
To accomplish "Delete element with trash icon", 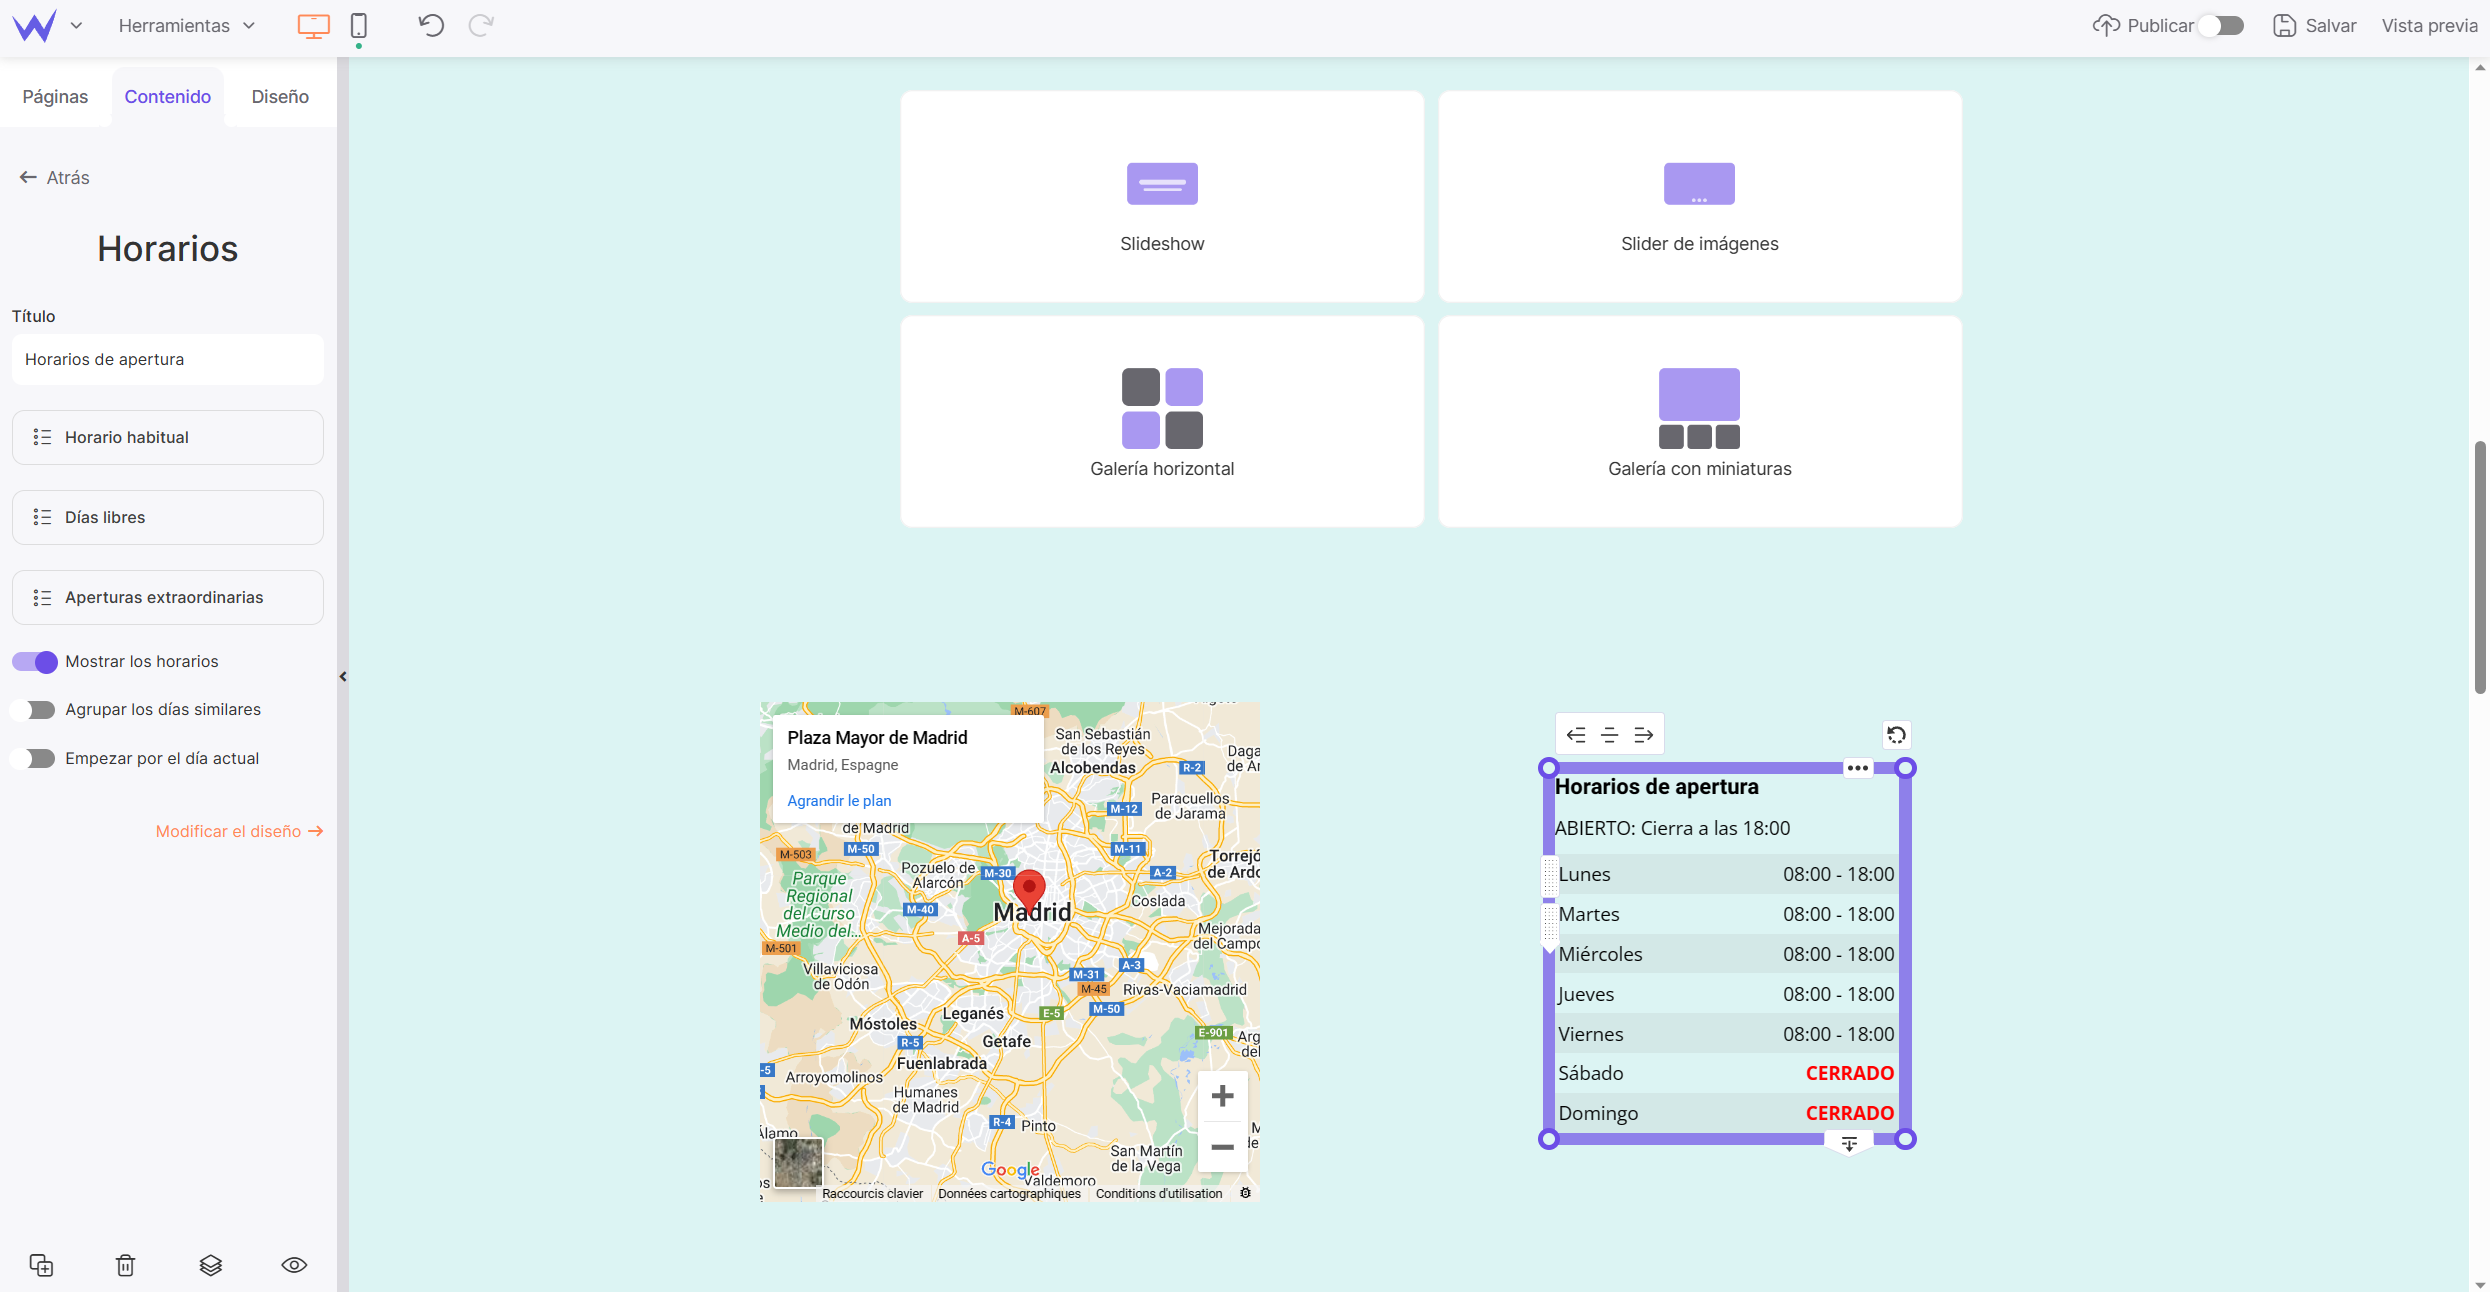I will [125, 1265].
